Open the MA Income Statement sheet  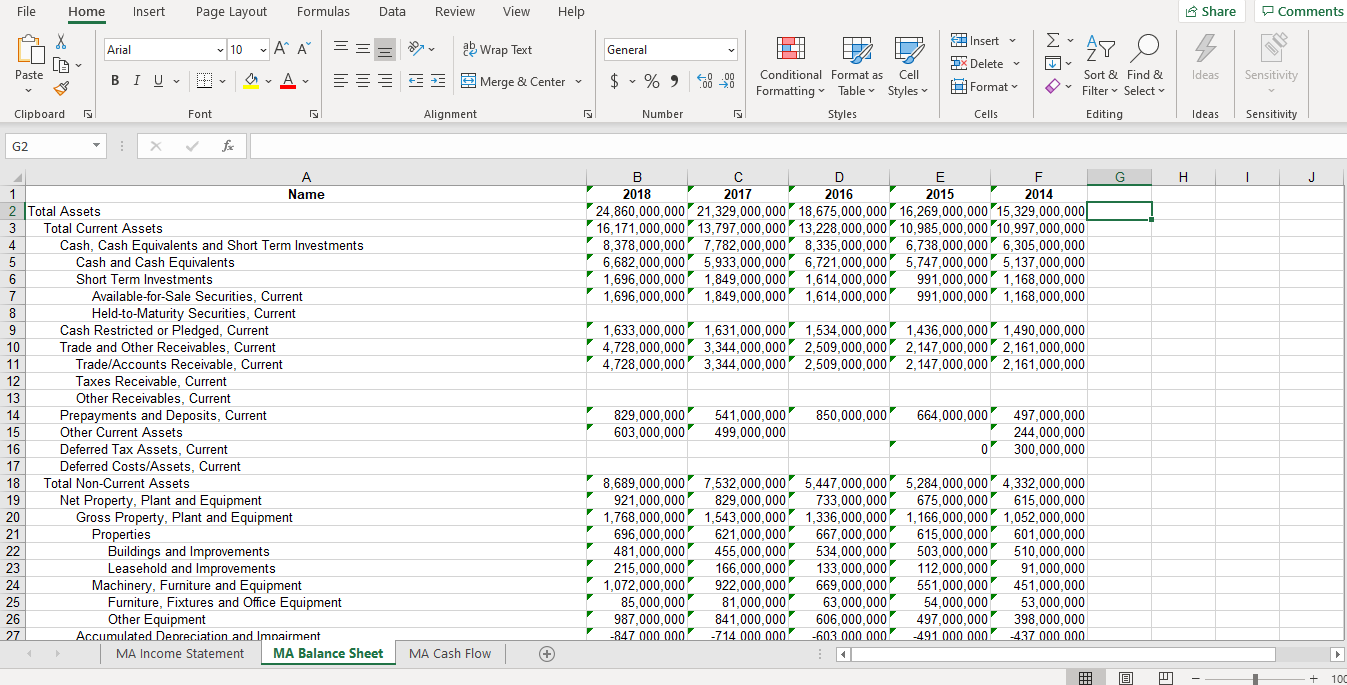coord(180,653)
